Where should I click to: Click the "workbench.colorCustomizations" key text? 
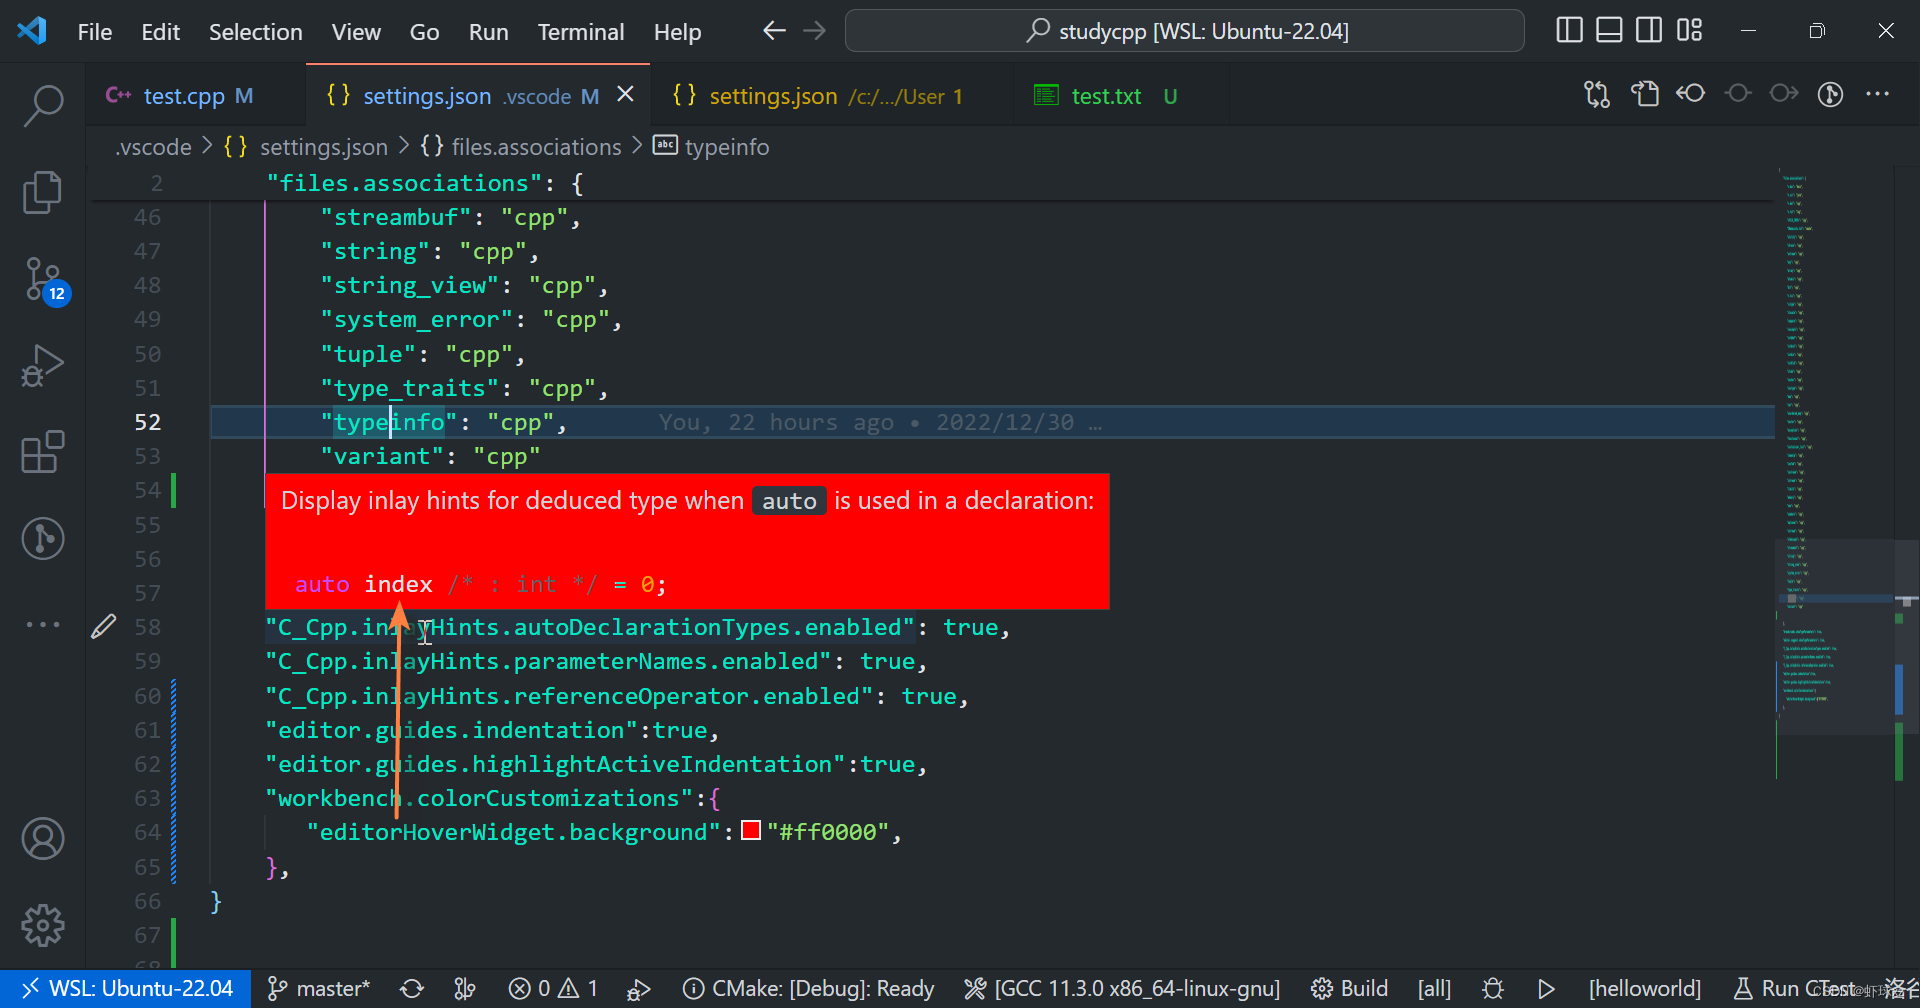479,798
